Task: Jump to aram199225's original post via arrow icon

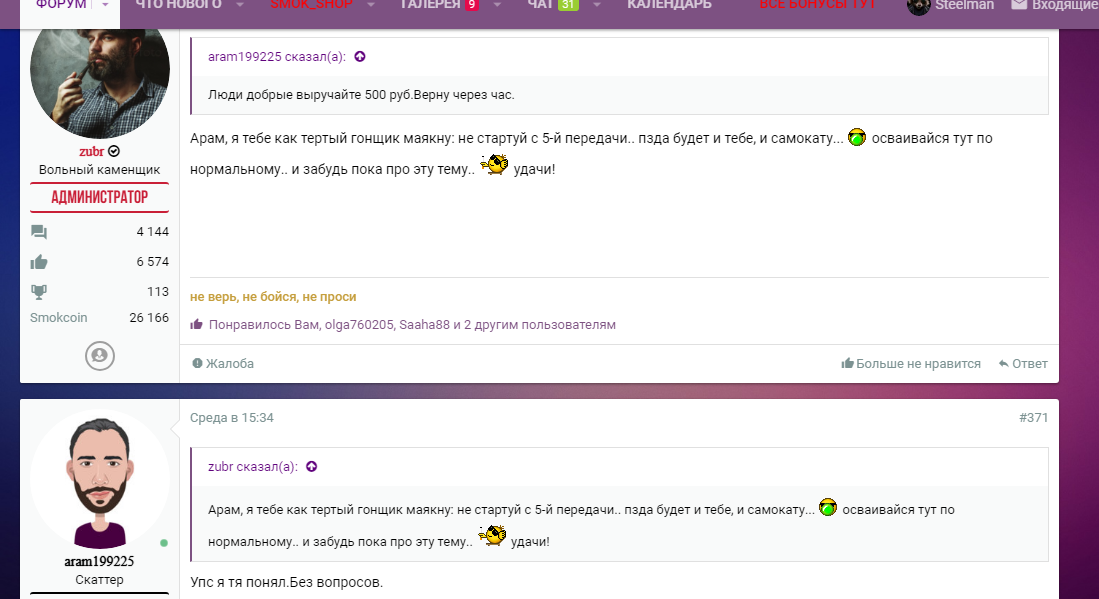Action: click(x=360, y=57)
